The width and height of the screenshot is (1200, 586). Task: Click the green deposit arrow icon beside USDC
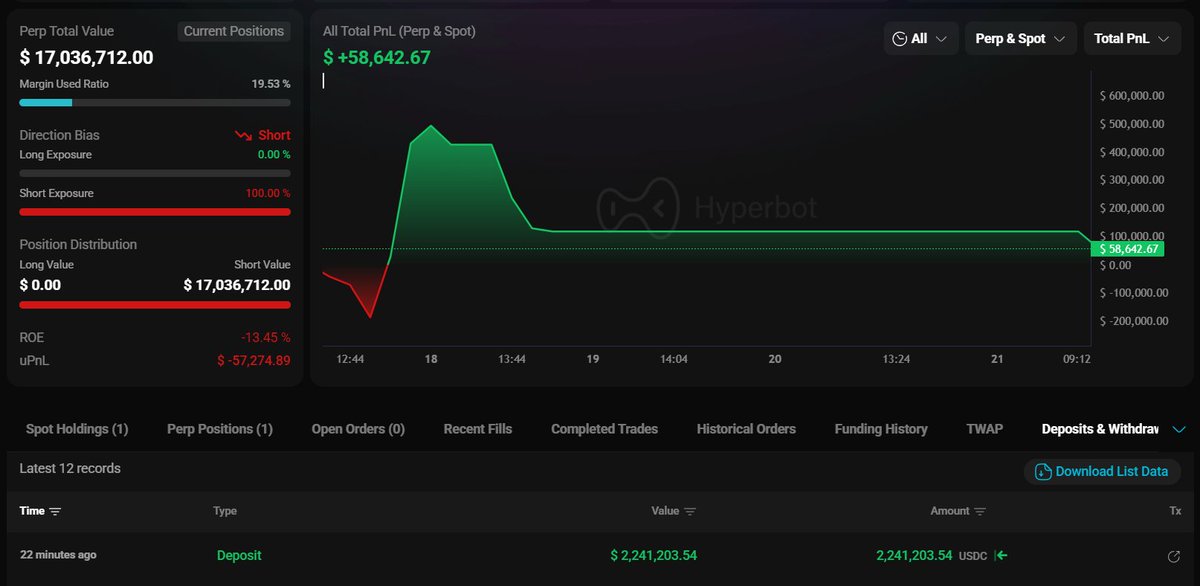click(1002, 555)
